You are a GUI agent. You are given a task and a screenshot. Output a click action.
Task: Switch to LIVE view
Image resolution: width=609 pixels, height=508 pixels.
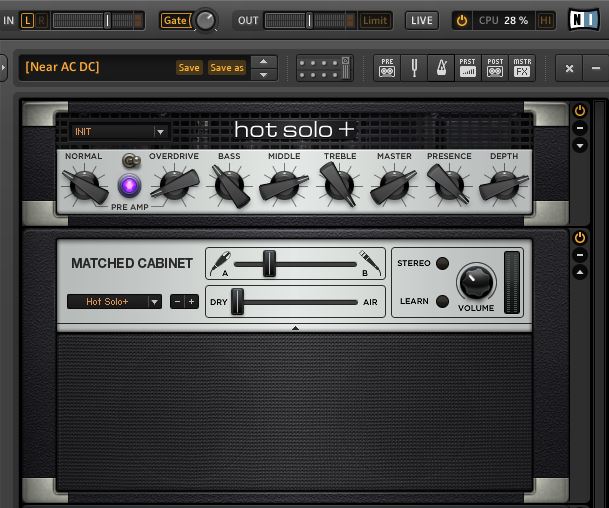[422, 21]
